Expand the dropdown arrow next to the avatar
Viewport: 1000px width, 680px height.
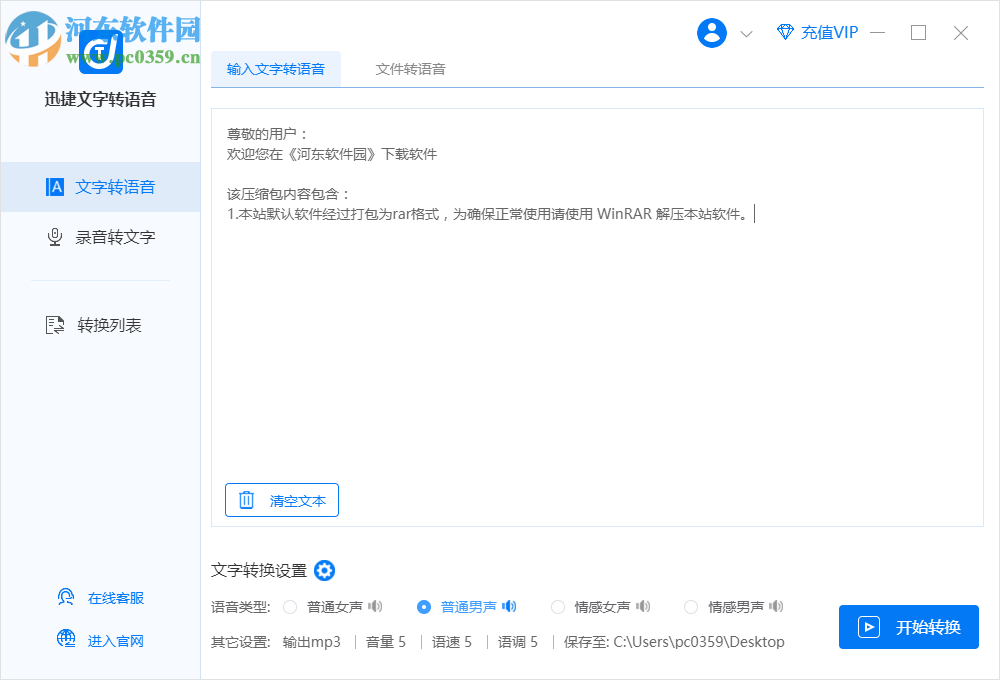click(x=746, y=32)
